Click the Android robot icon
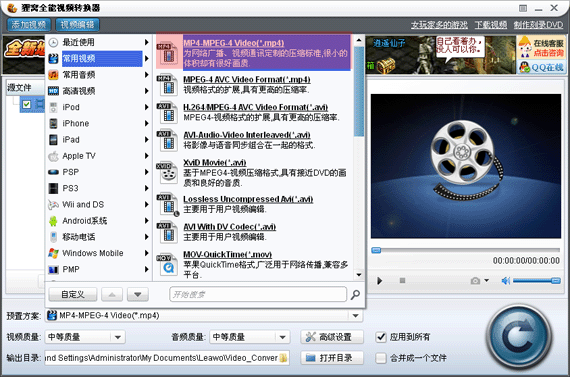This screenshot has height=377, width=570. click(x=53, y=221)
